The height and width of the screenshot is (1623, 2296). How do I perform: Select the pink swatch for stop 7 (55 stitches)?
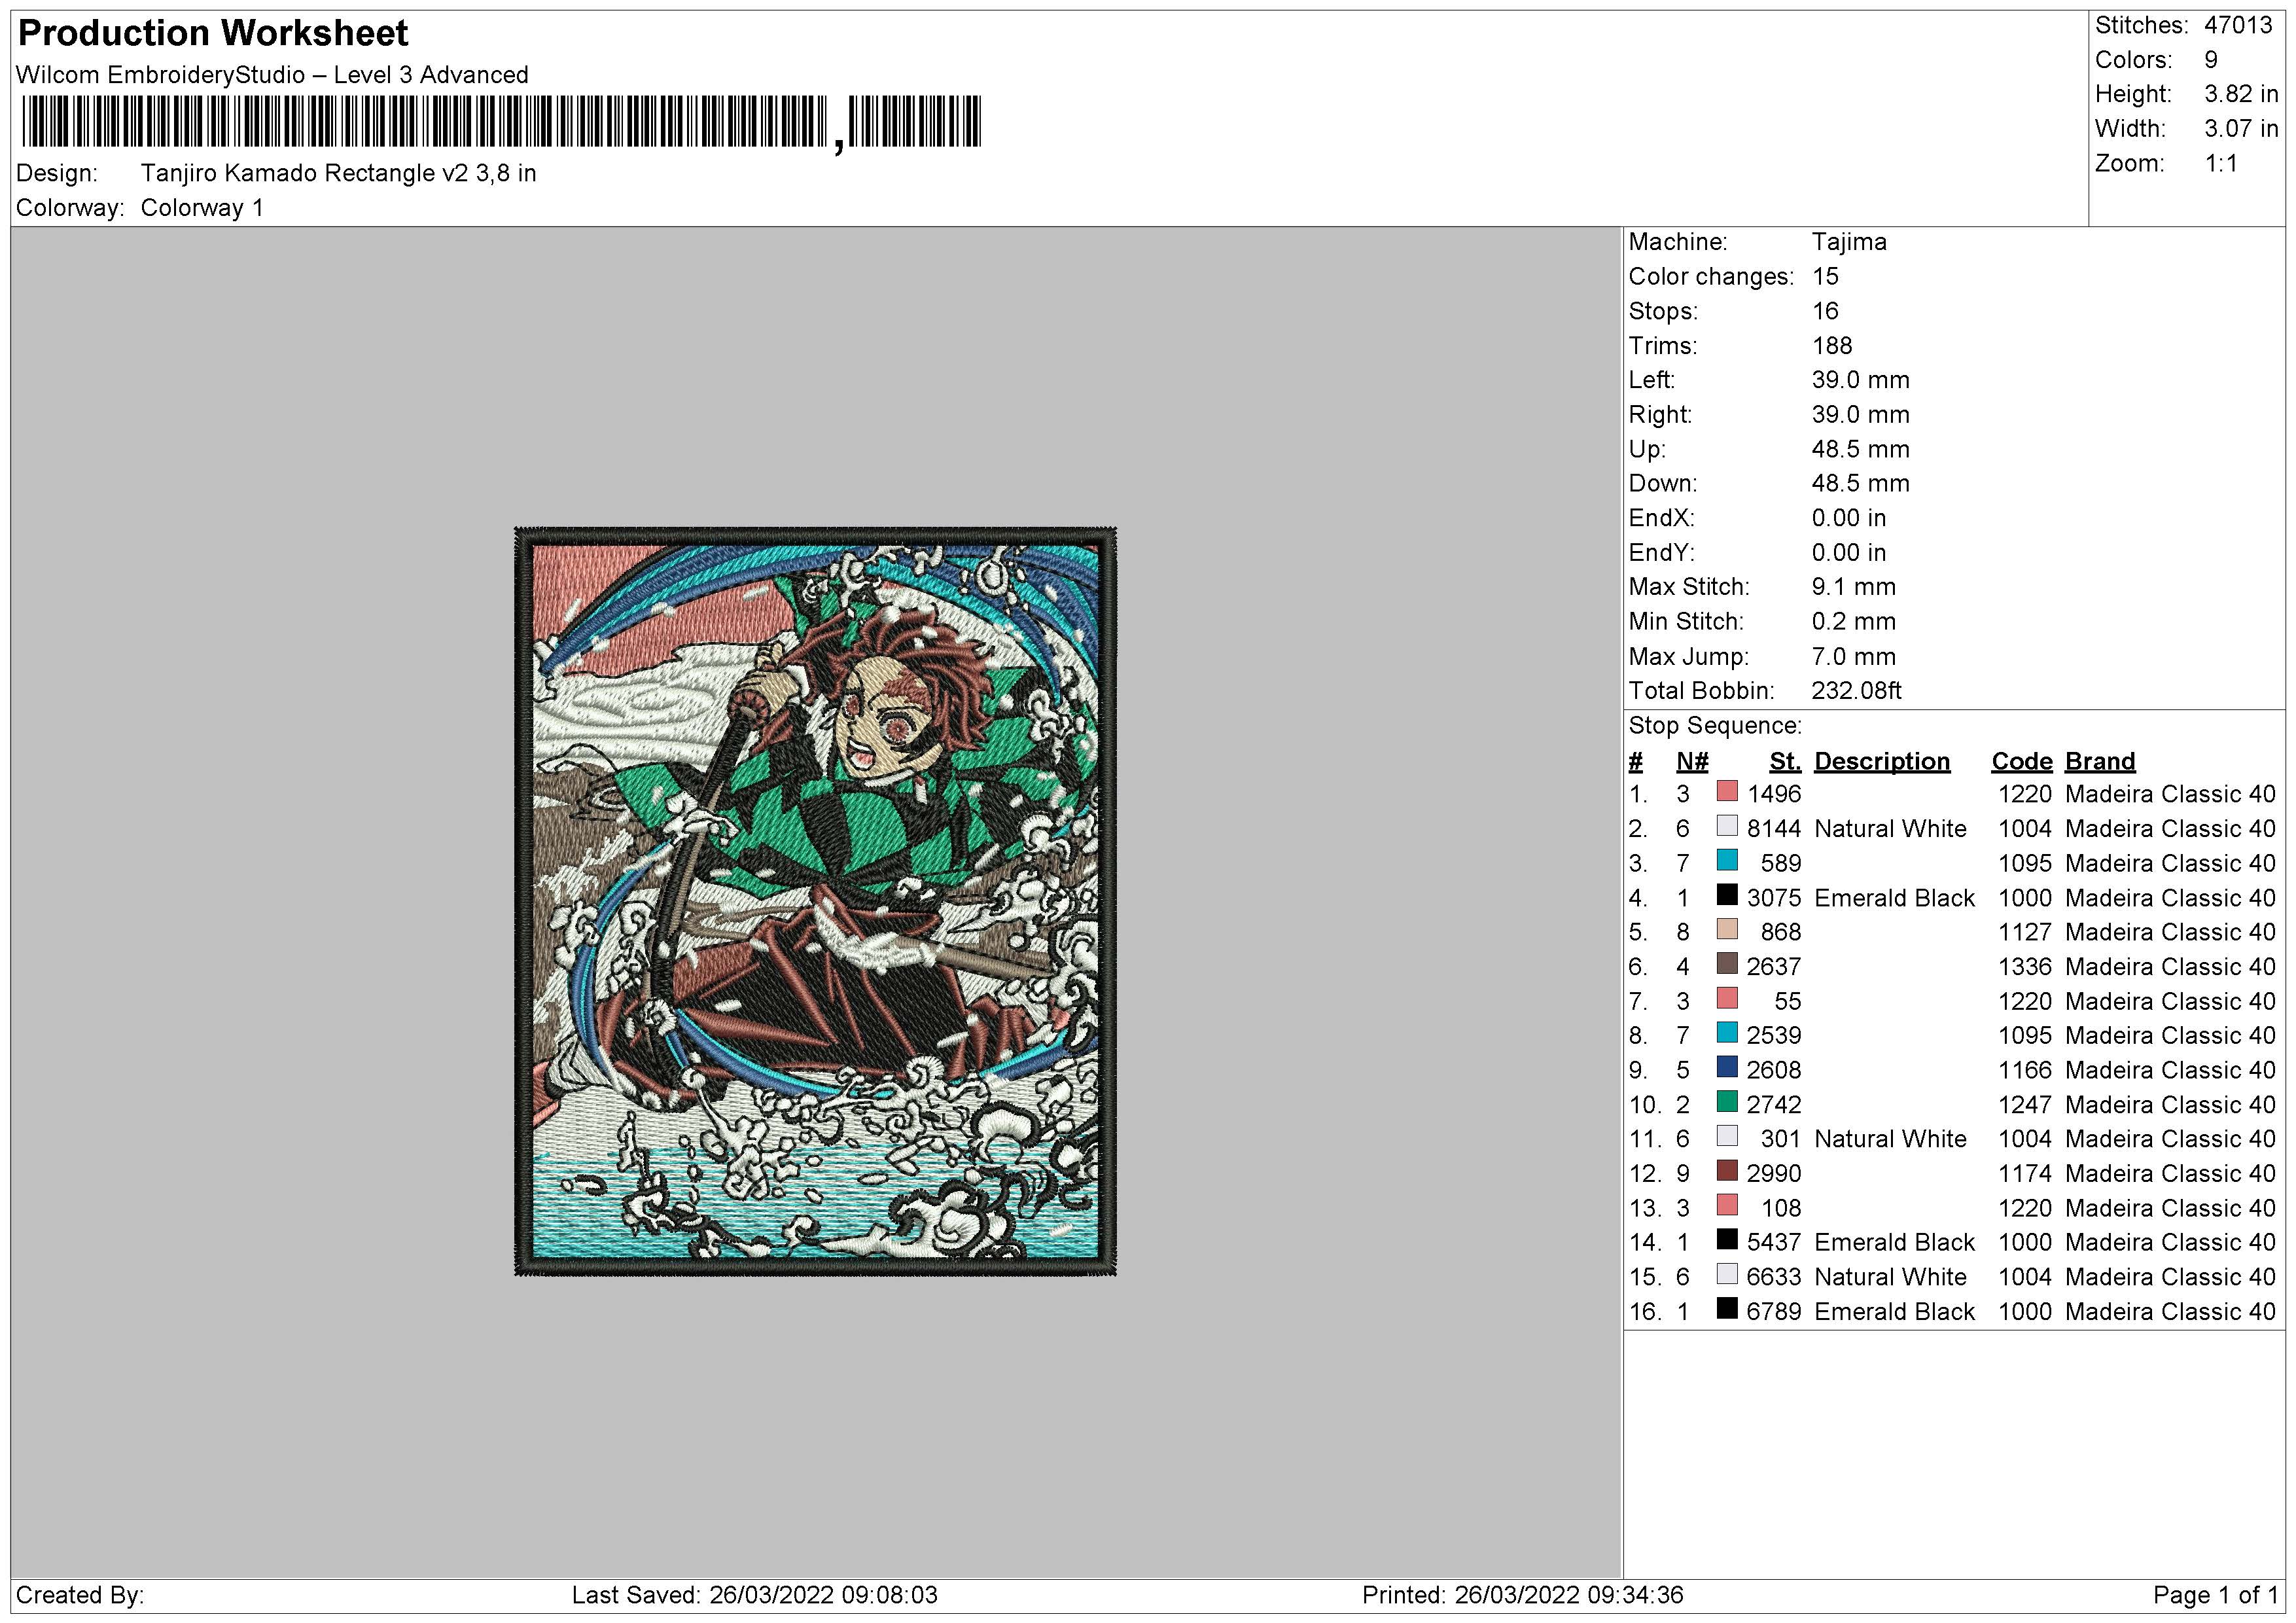[1727, 998]
